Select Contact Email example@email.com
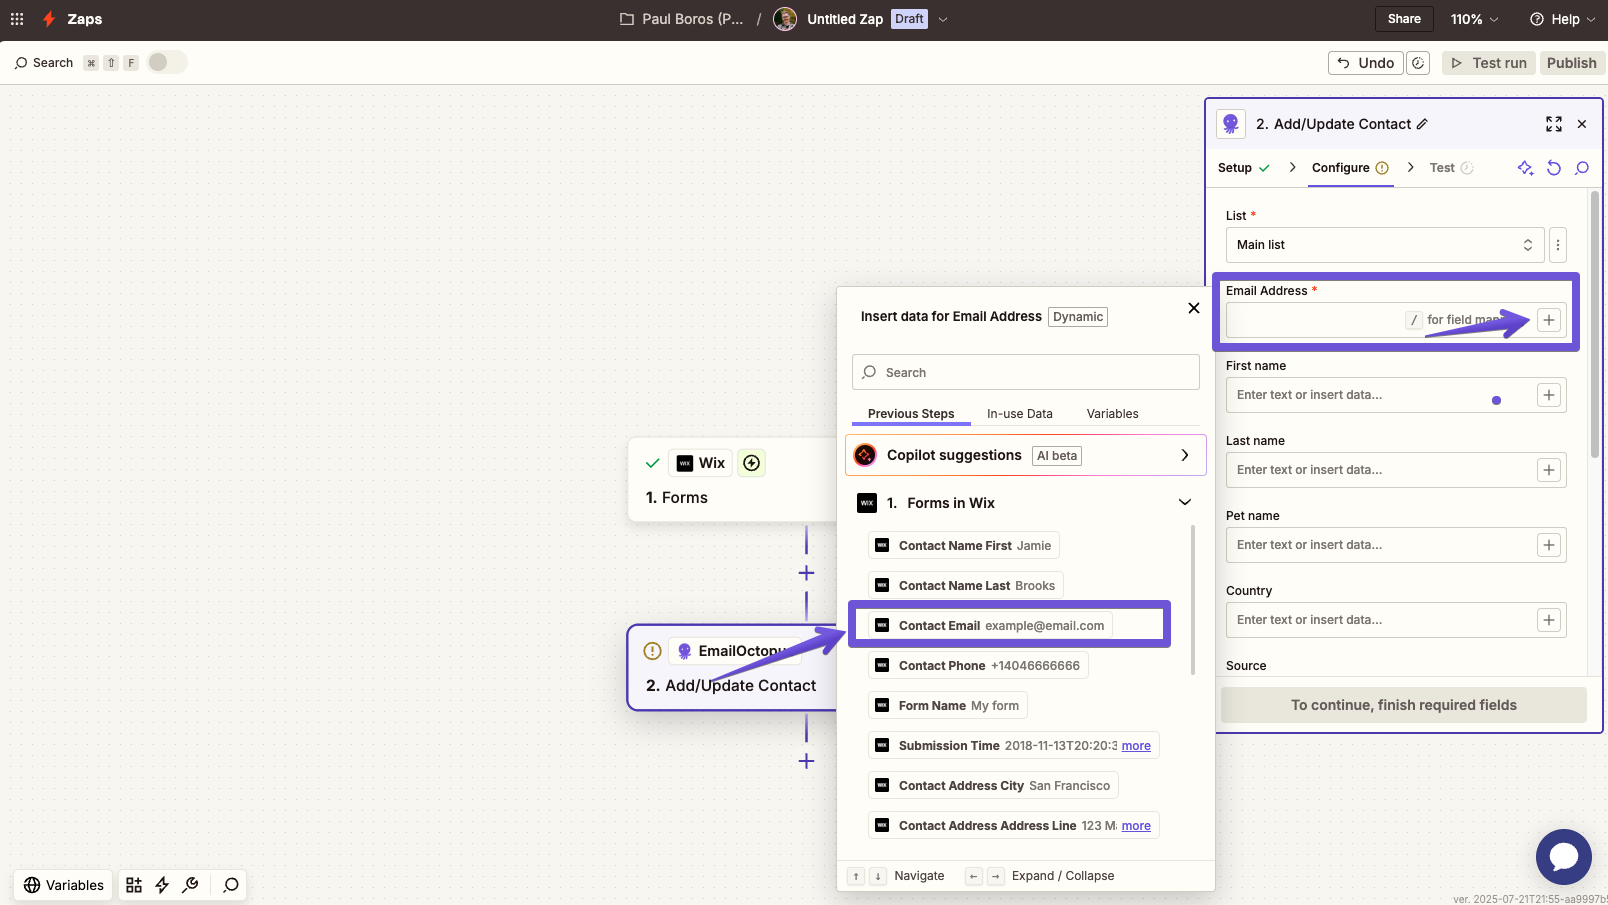Screen dimensions: 1608x905 coord(990,626)
